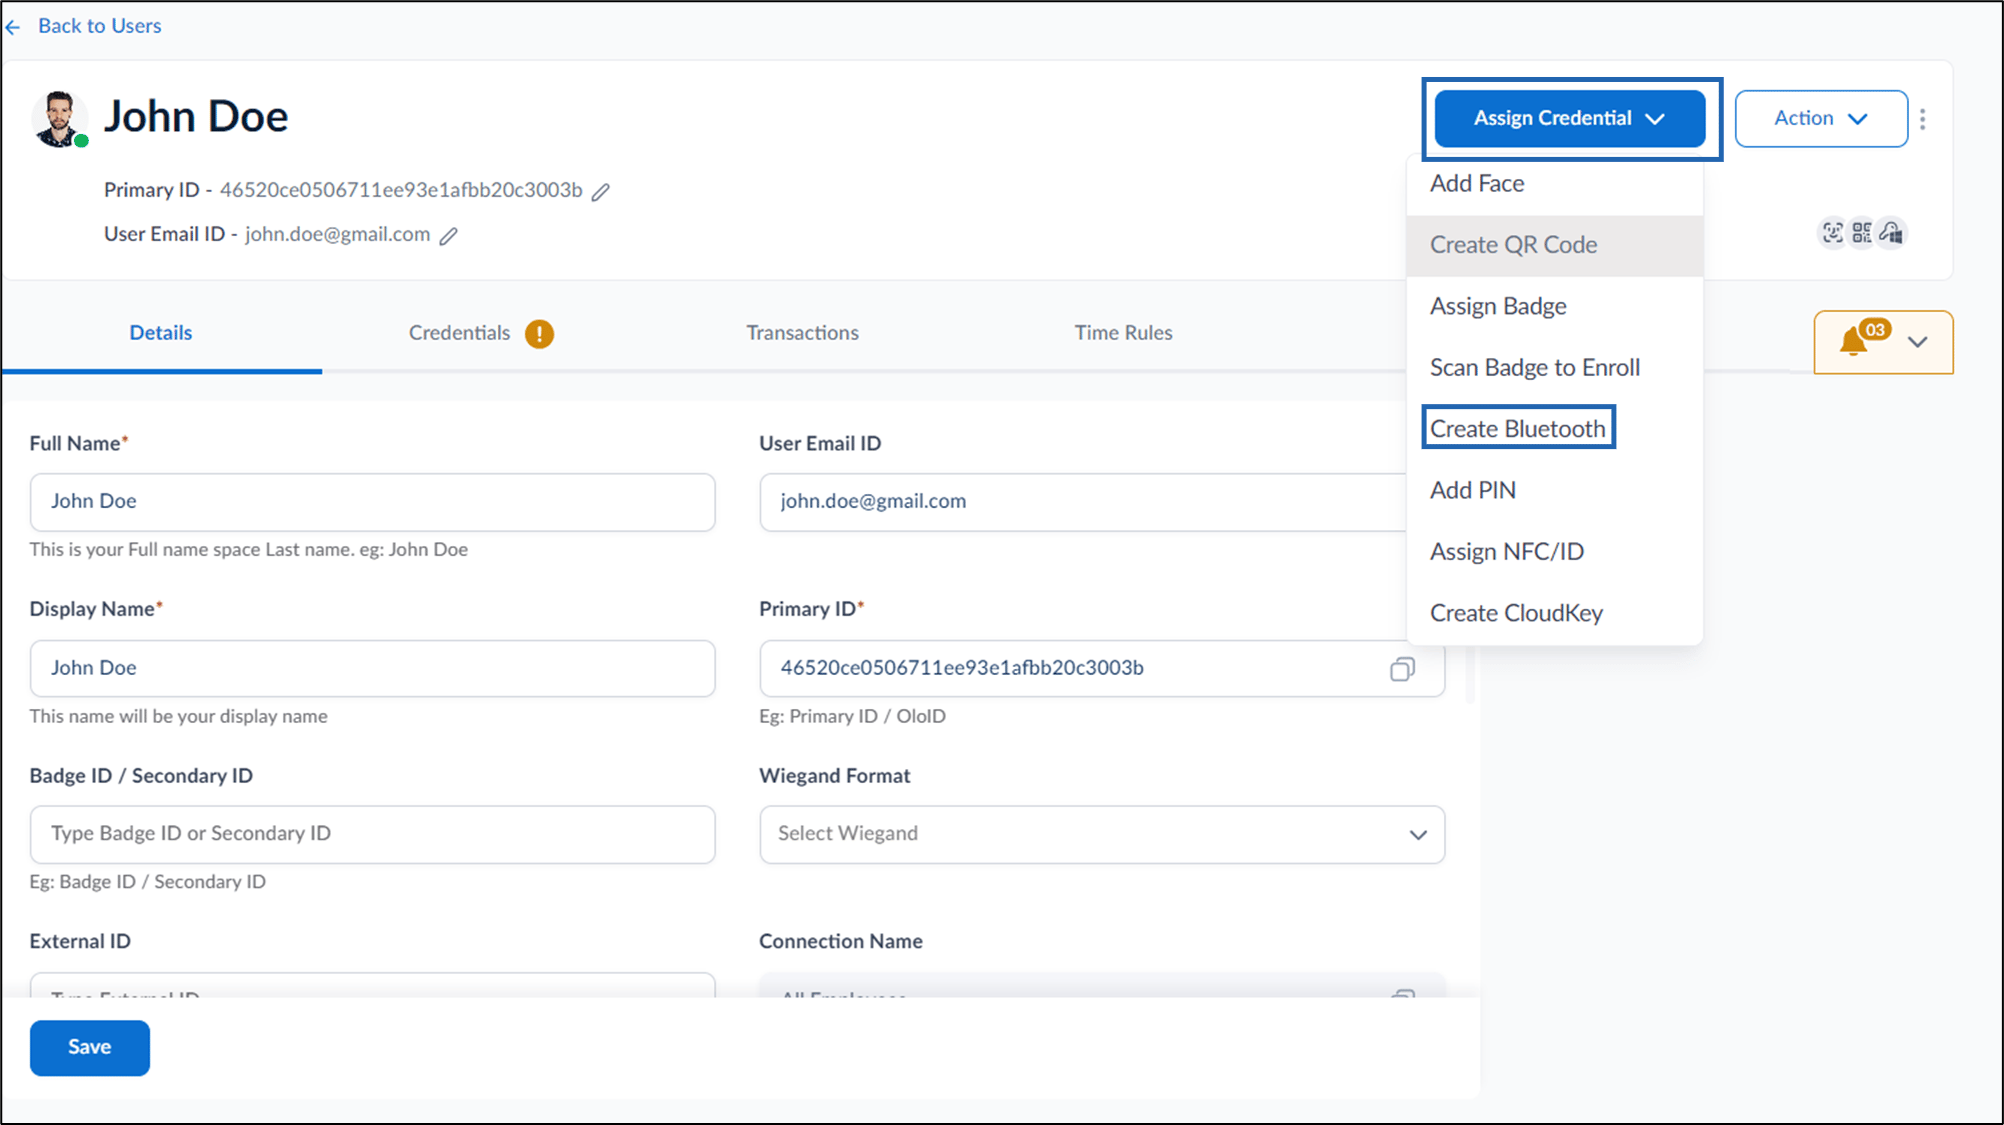Copy the Primary ID using copy icon
The image size is (2004, 1125).
1402,669
